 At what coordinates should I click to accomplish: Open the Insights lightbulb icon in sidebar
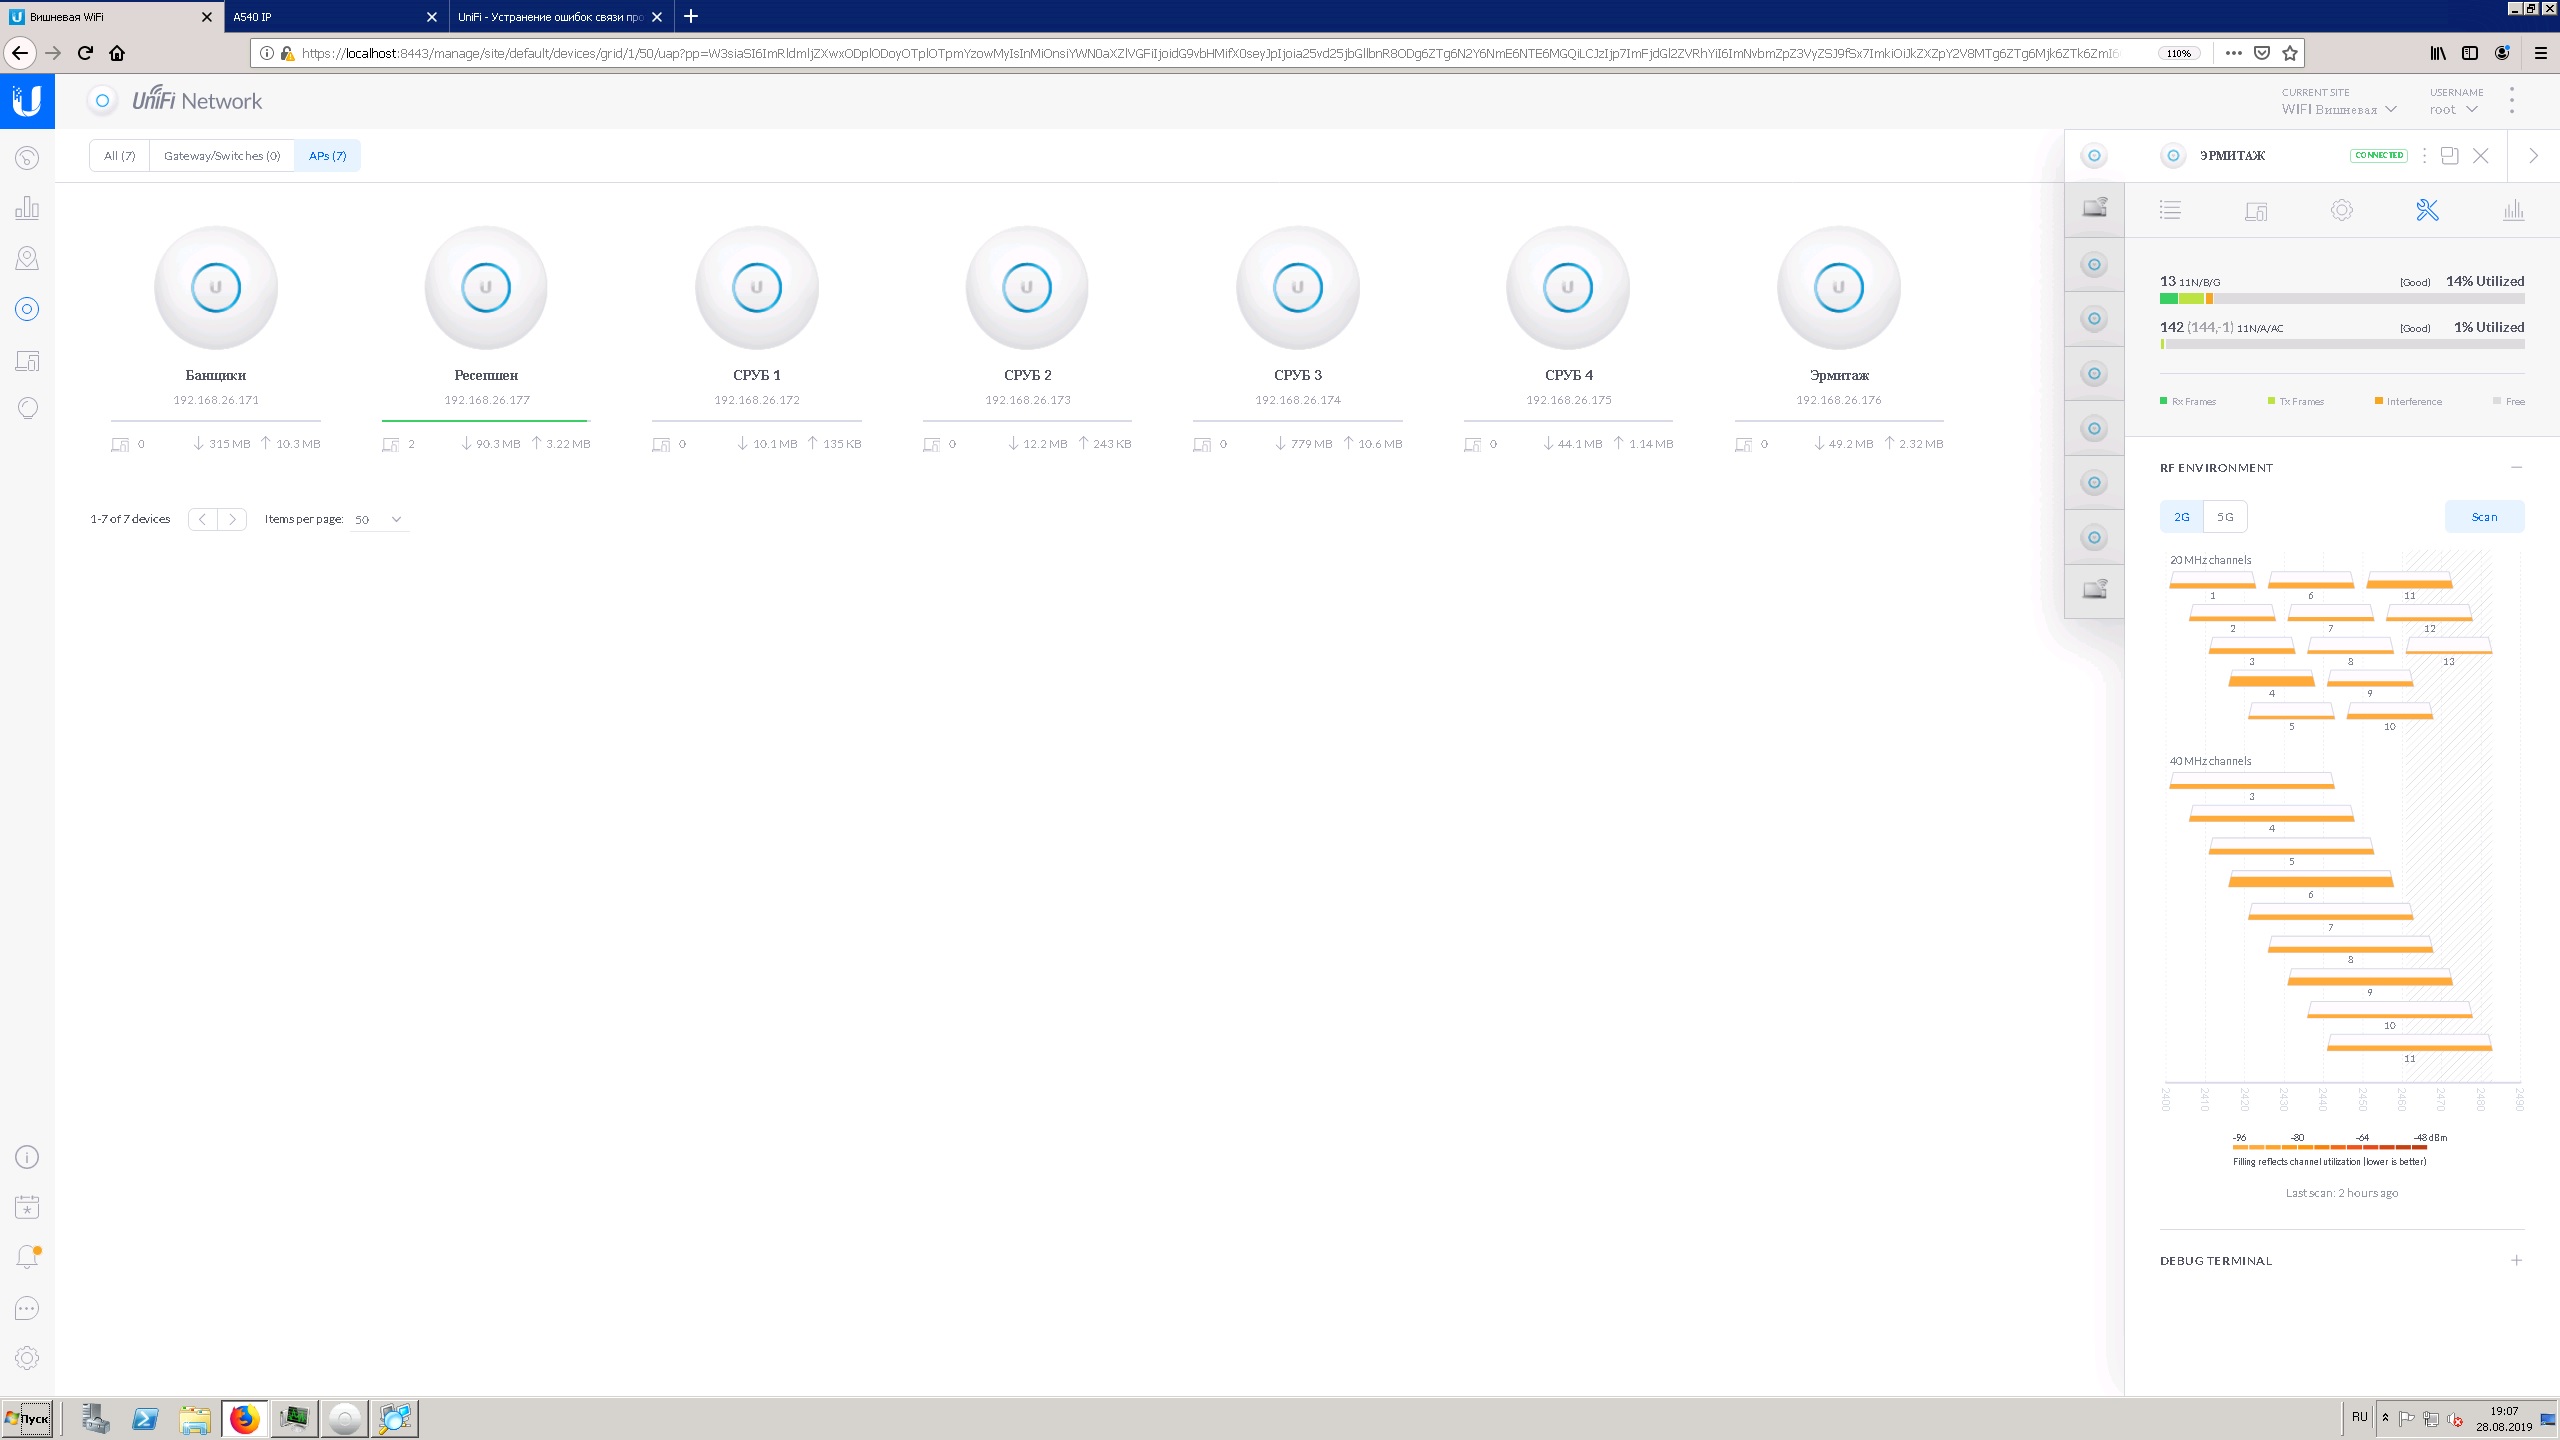coord(27,408)
